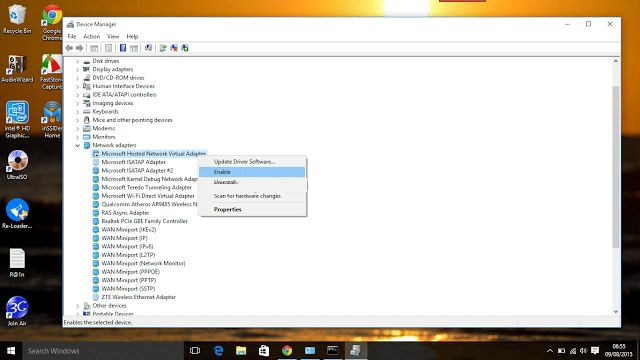Open the Action menu
Viewport: 640px width, 360px height.
(x=91, y=36)
